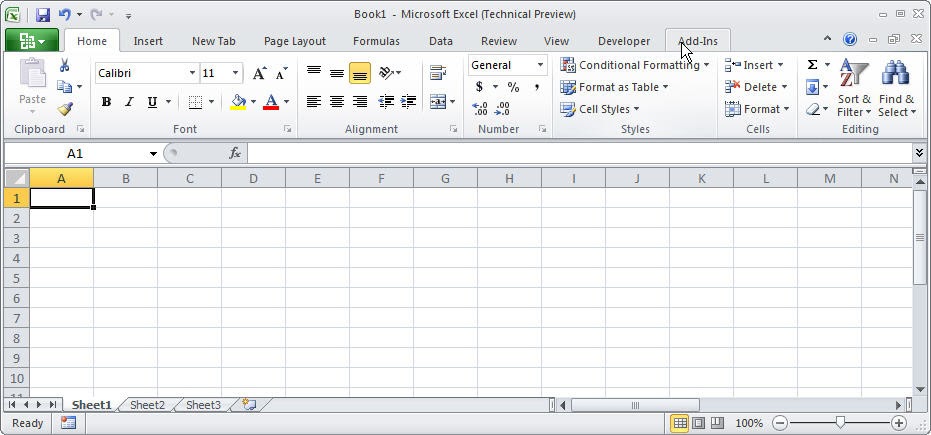Open Cell Styles gallery
The height and width of the screenshot is (435, 931).
click(600, 109)
